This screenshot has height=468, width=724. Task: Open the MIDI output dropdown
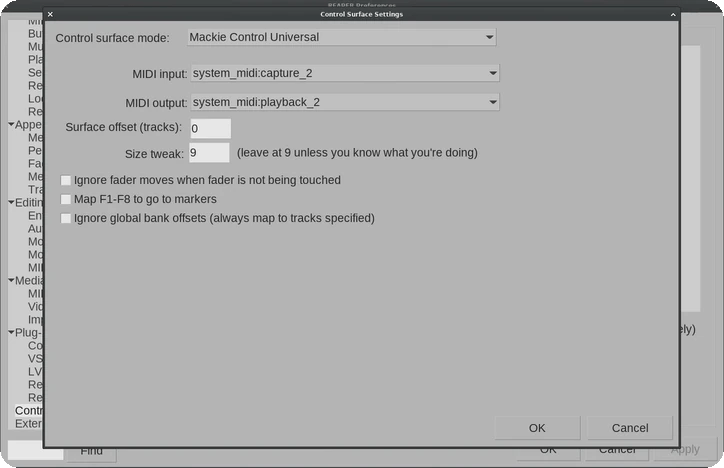tap(345, 102)
